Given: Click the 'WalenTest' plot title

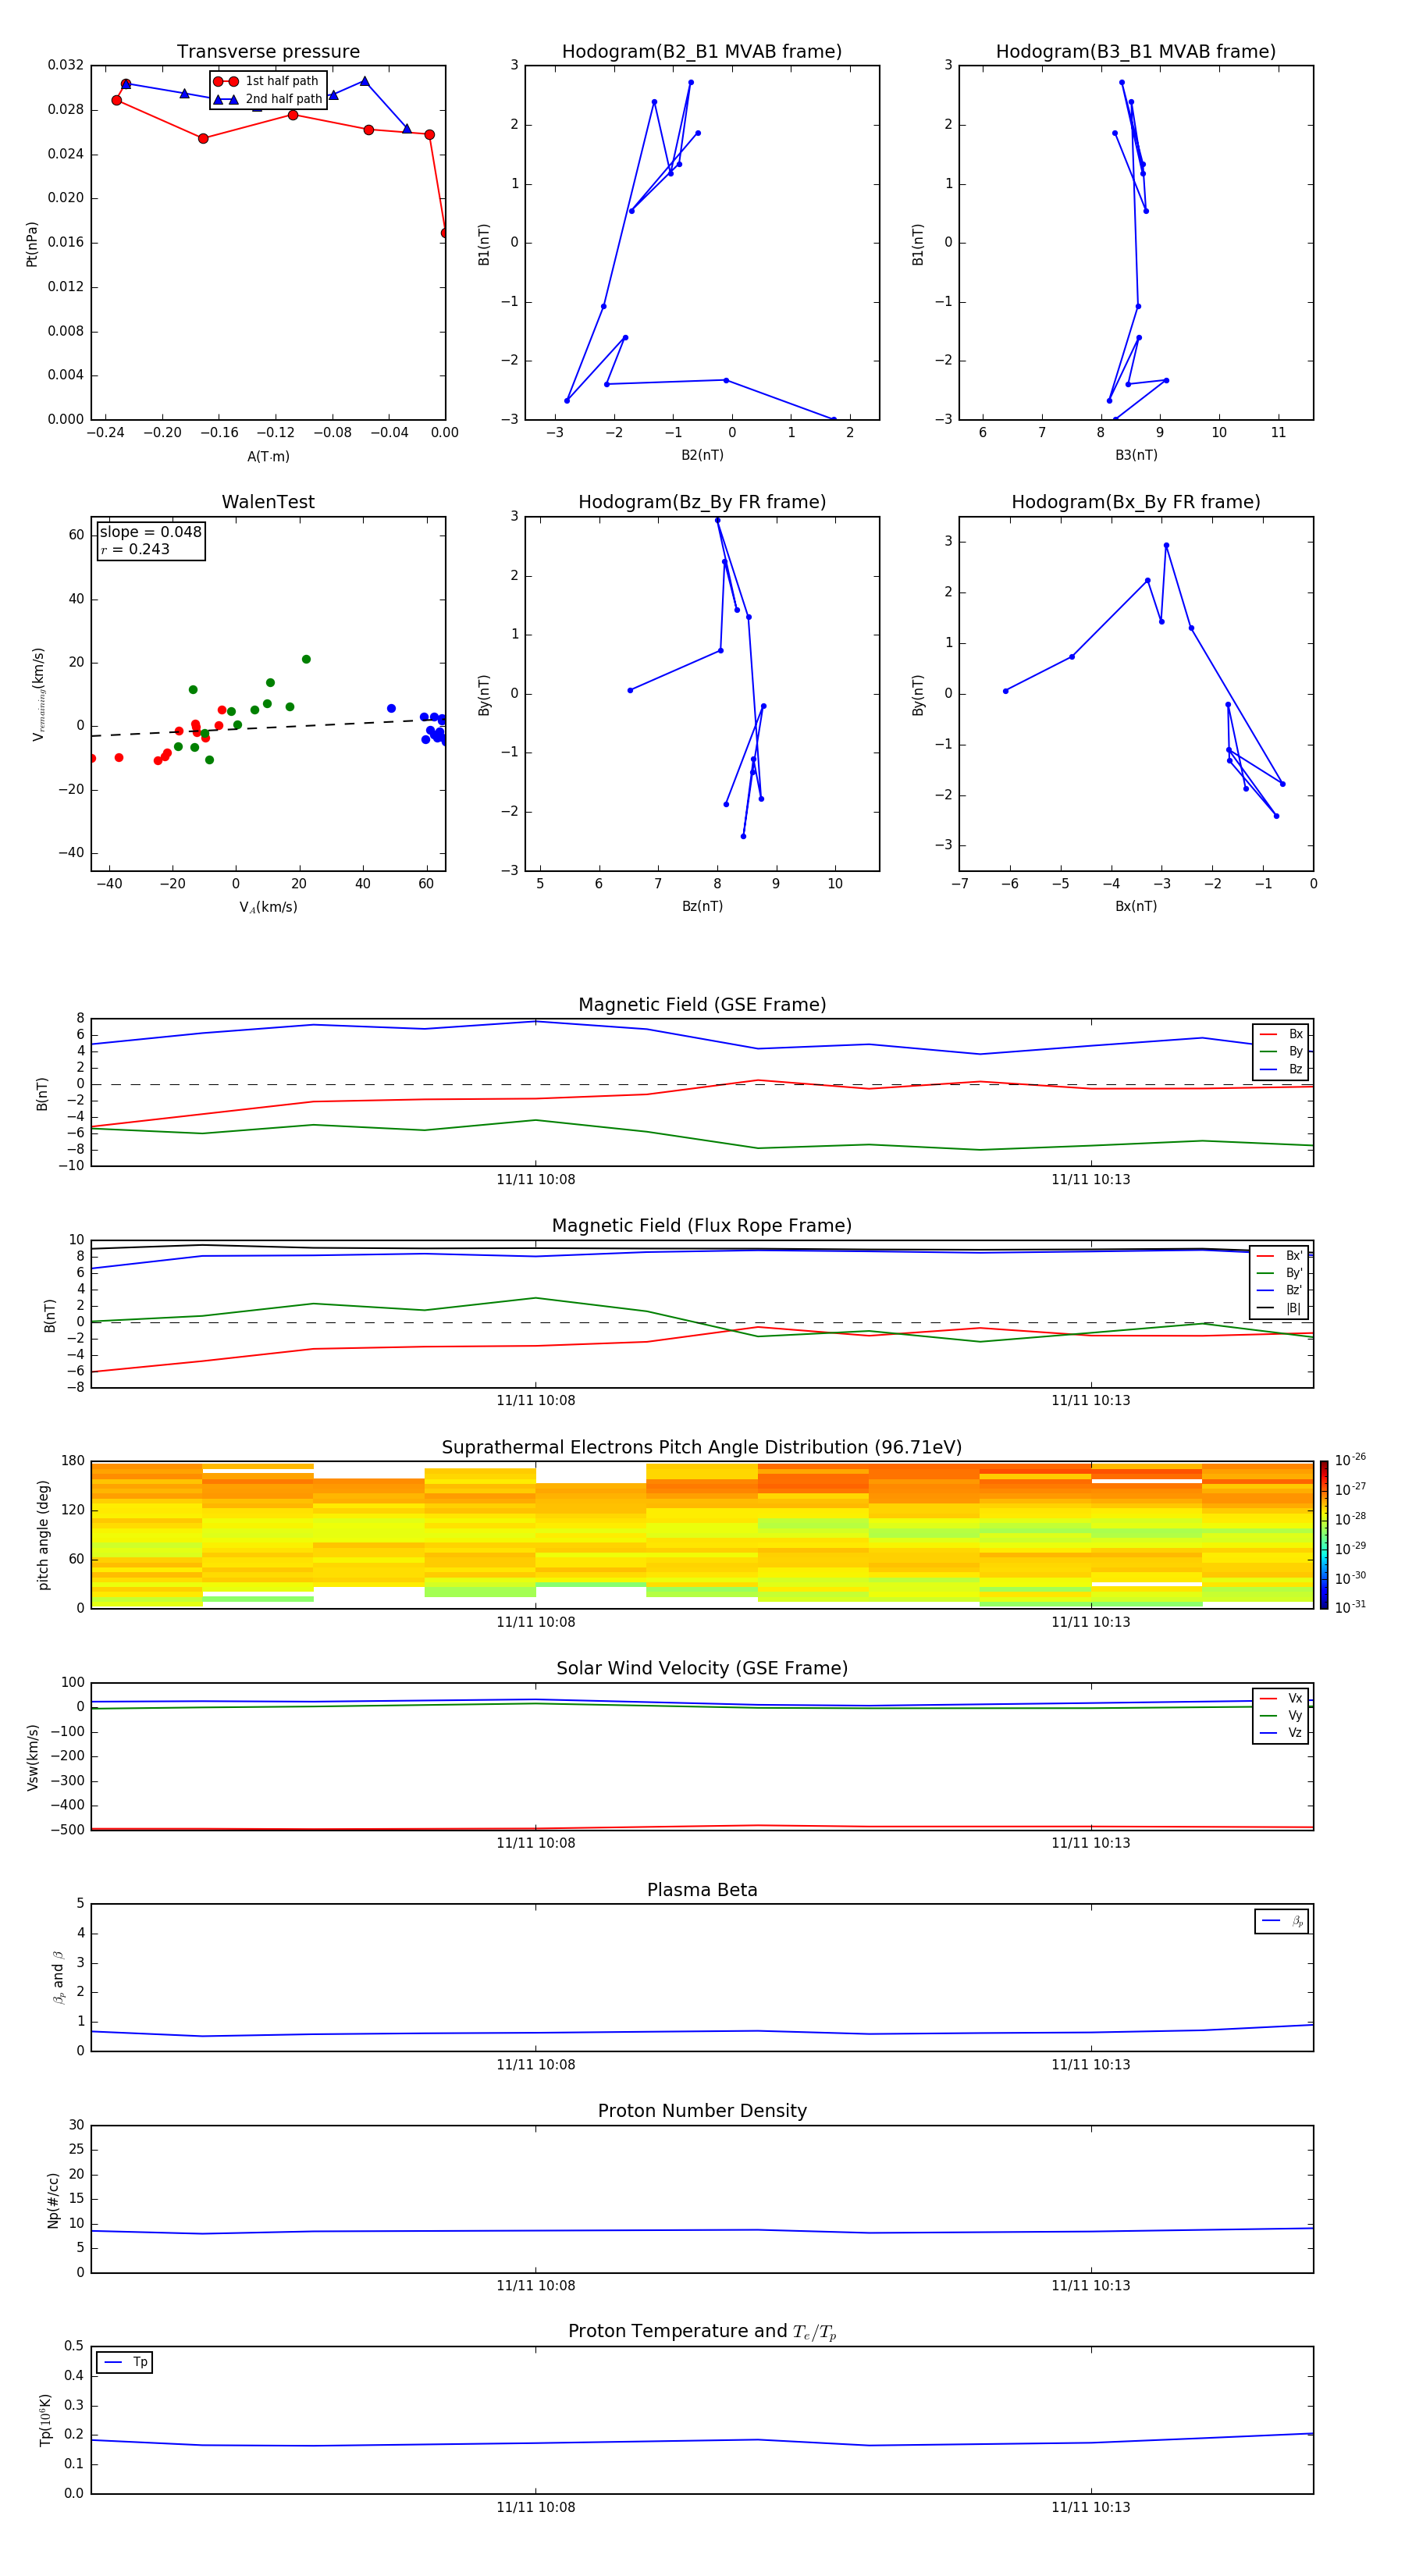Looking at the screenshot, I should point(268,502).
